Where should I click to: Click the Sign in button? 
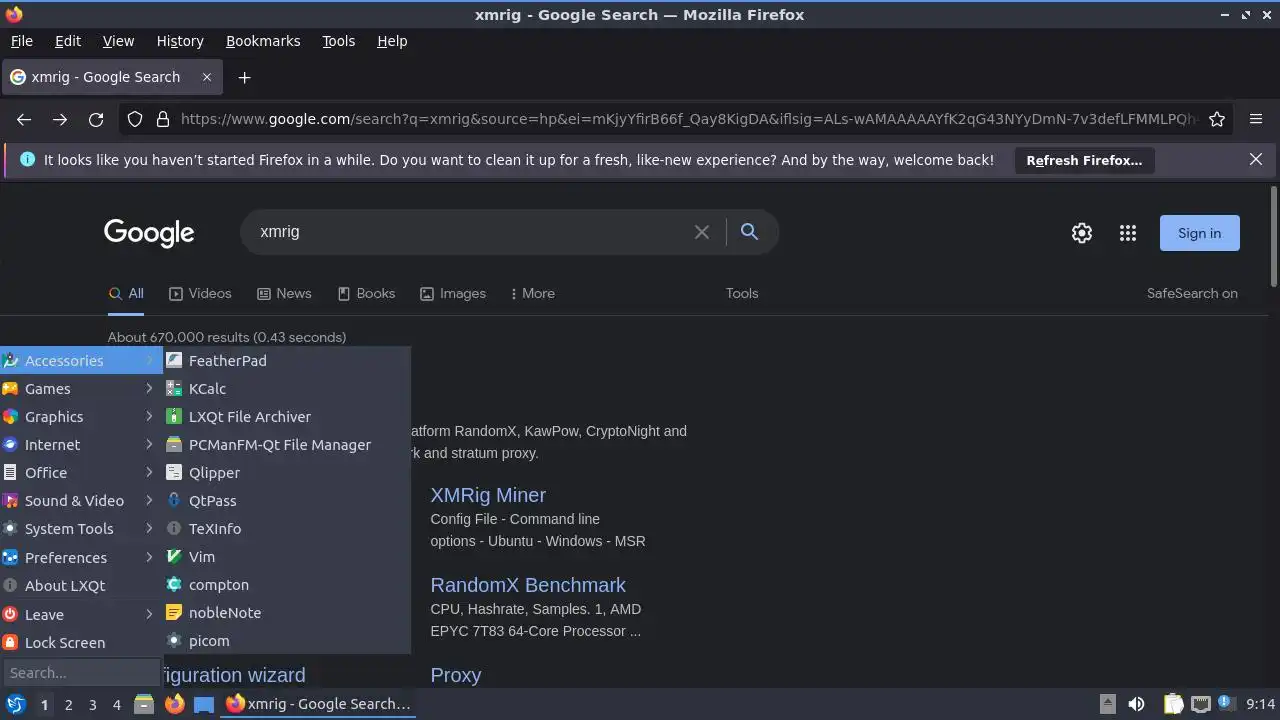tap(1199, 233)
